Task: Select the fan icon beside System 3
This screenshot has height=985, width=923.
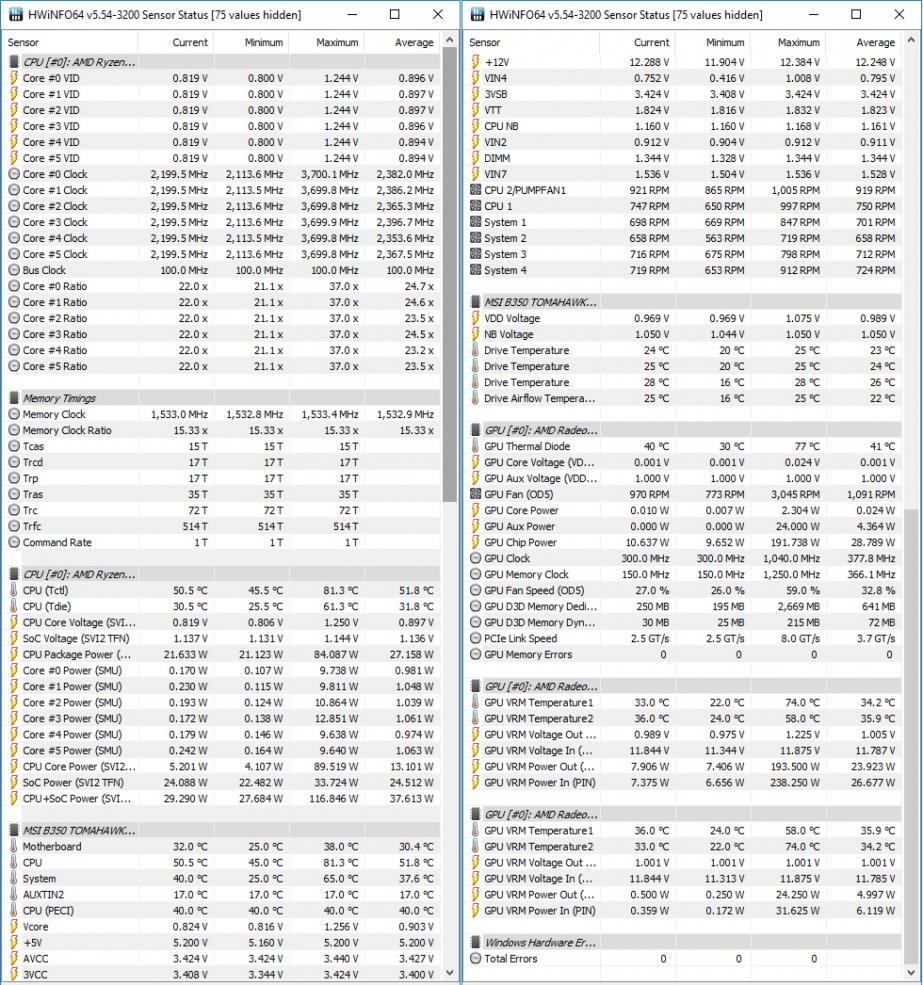Action: tap(476, 254)
